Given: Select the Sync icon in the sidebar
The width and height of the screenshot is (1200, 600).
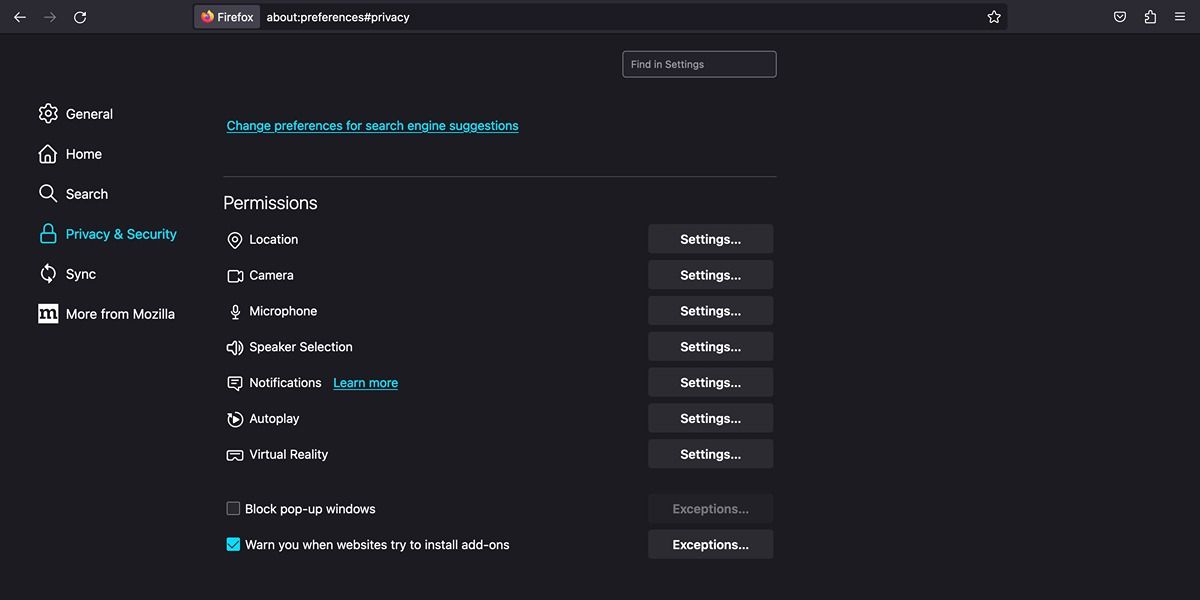Looking at the screenshot, I should (48, 273).
